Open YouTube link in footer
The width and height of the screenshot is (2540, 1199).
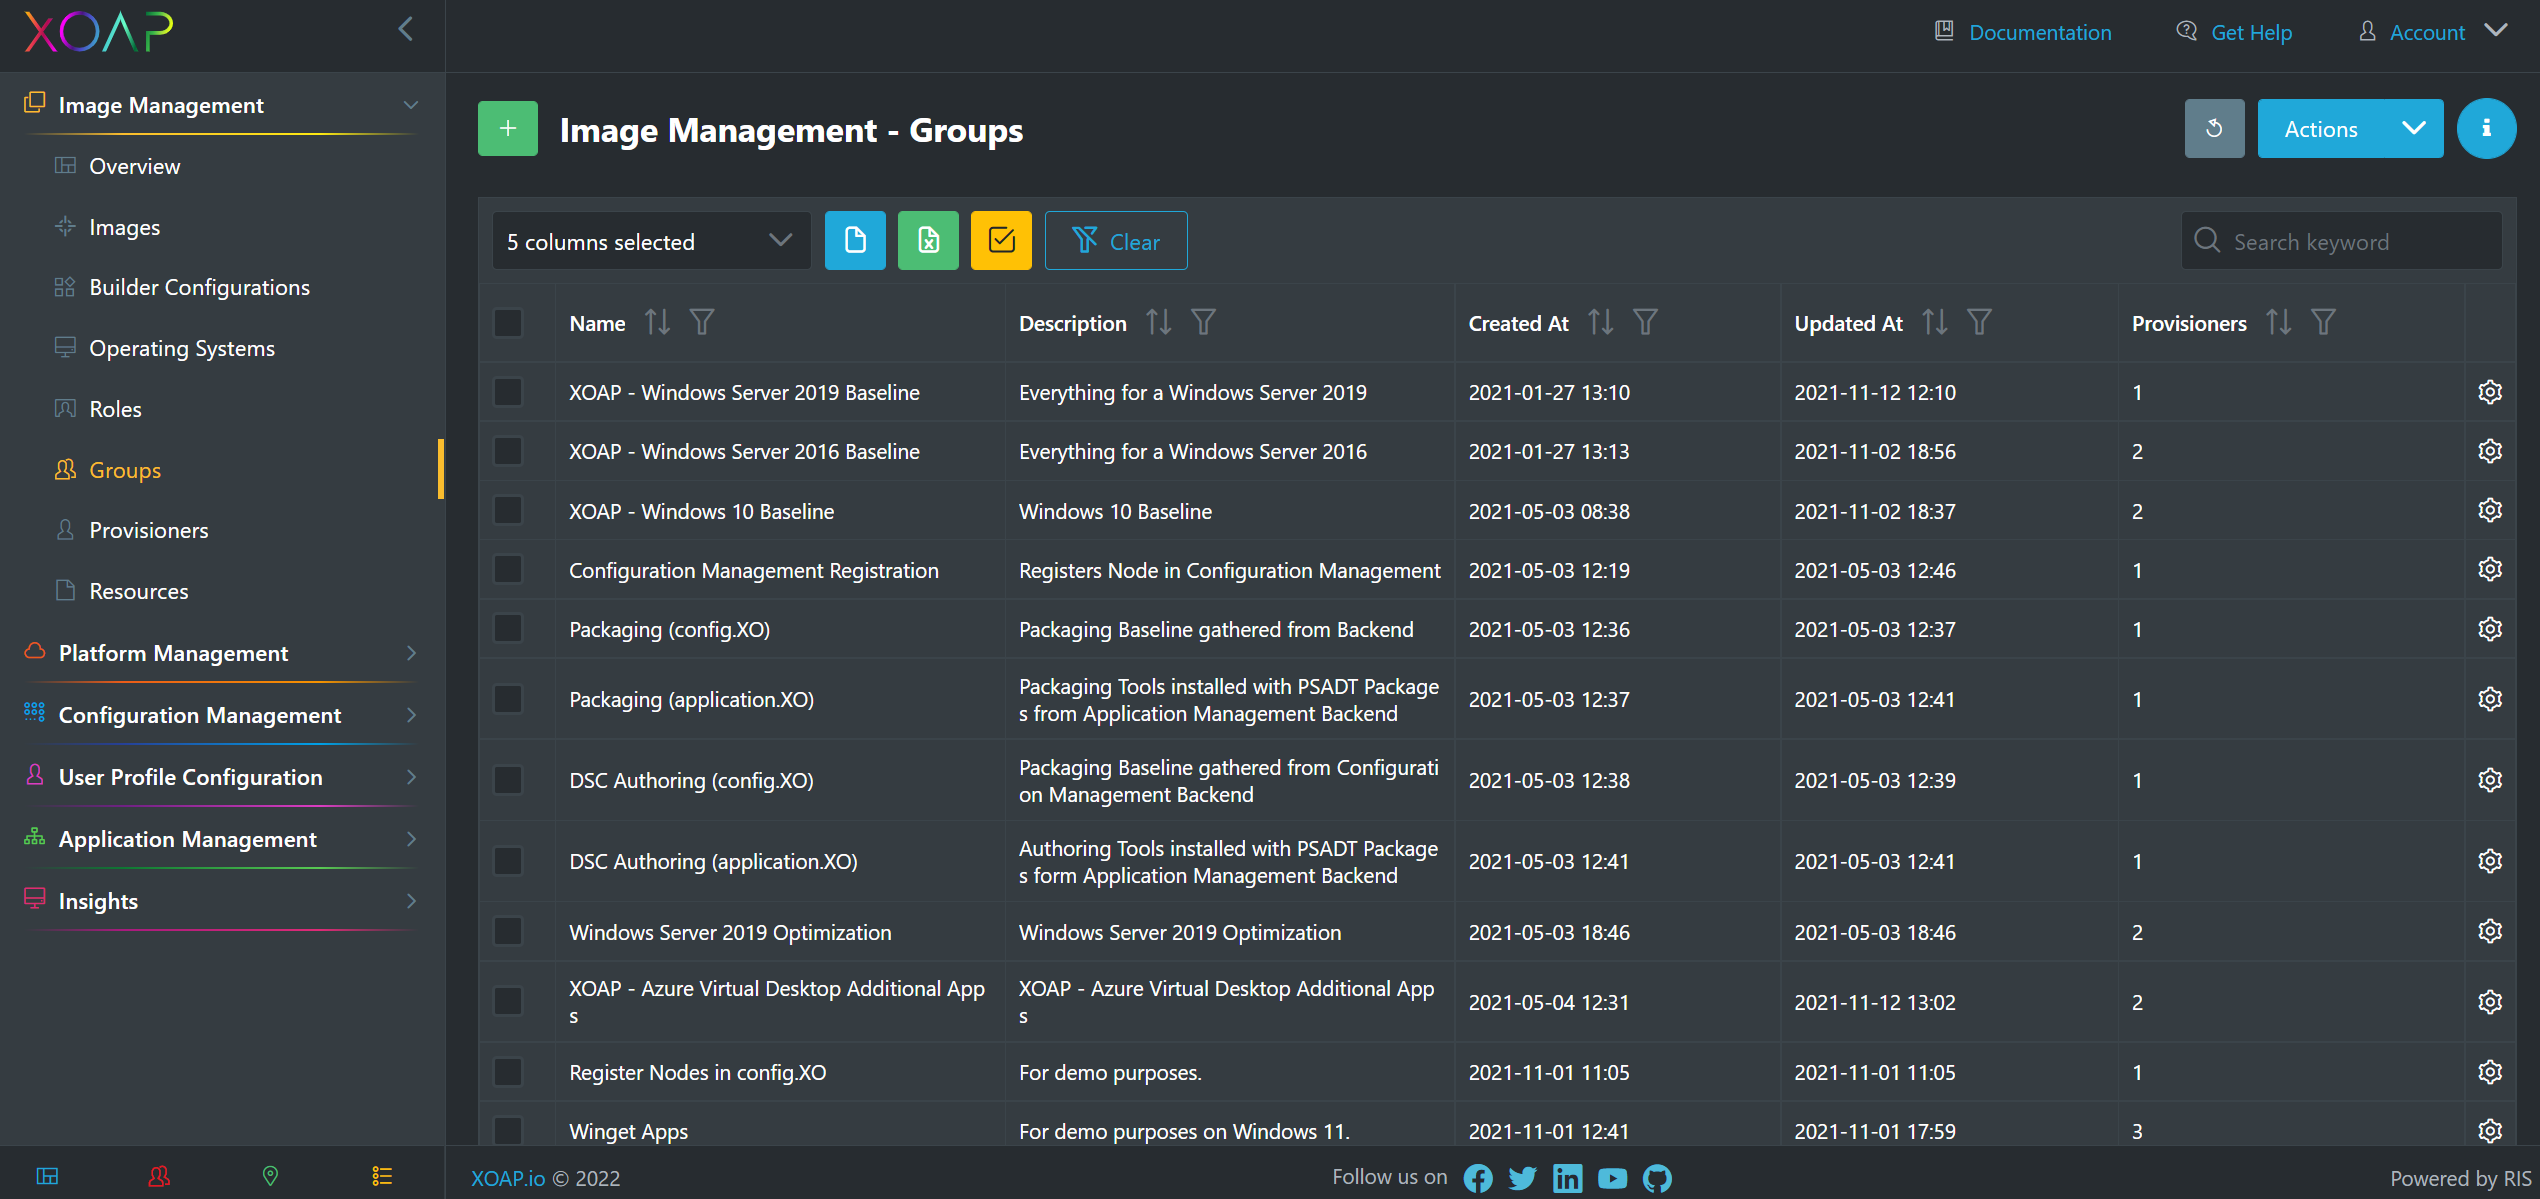(x=1612, y=1178)
